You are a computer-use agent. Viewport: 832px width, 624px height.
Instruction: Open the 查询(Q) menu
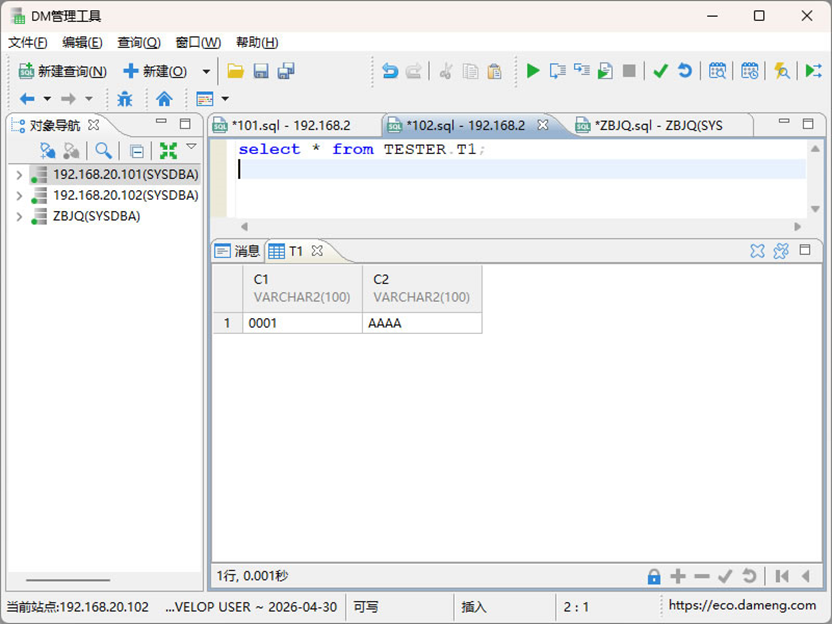pos(138,42)
